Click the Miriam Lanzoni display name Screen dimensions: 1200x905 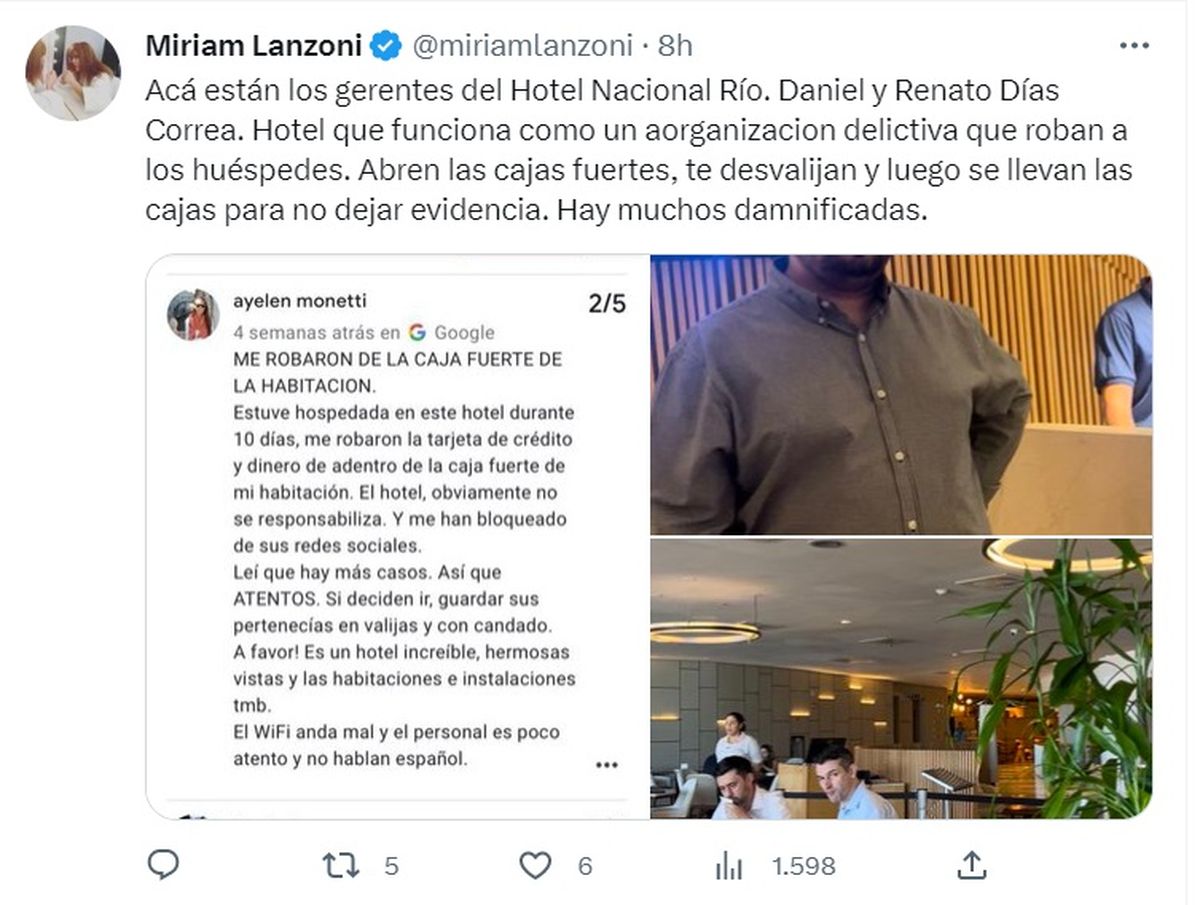coord(255,46)
